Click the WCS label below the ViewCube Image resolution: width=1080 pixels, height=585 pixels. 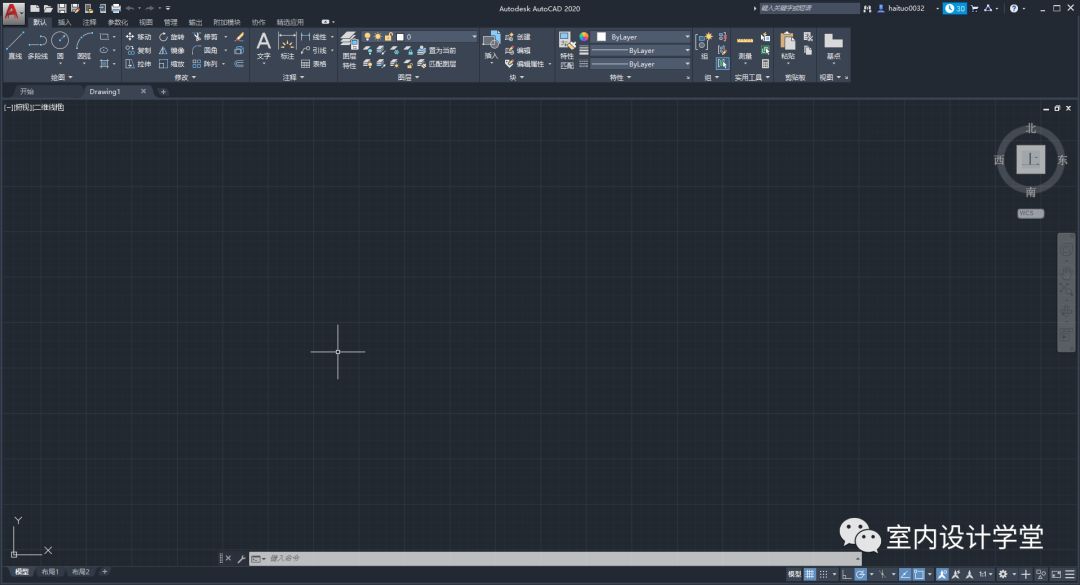(x=1029, y=213)
